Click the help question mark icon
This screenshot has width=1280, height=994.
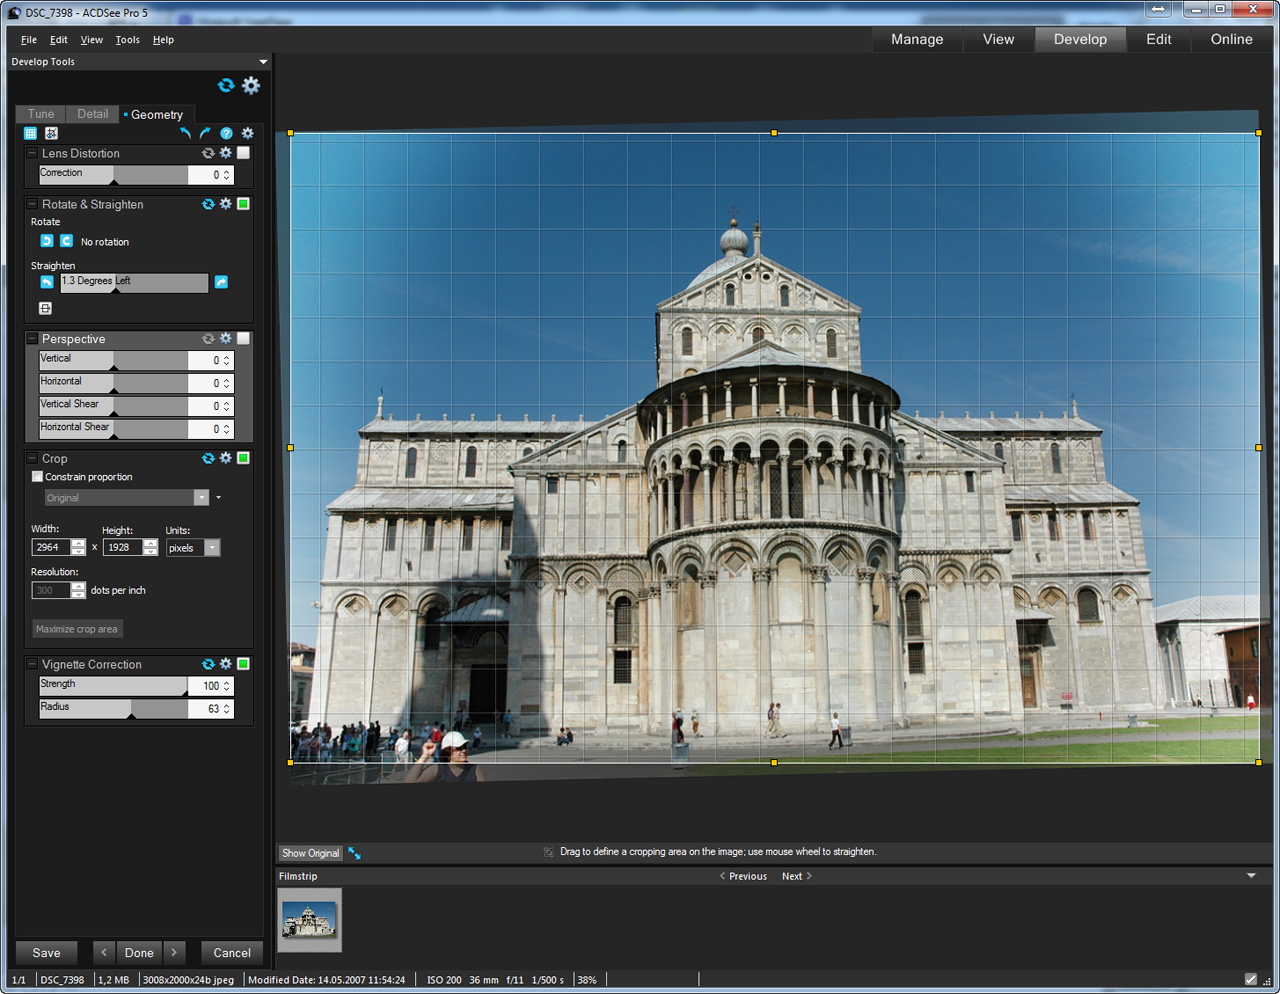click(x=226, y=133)
